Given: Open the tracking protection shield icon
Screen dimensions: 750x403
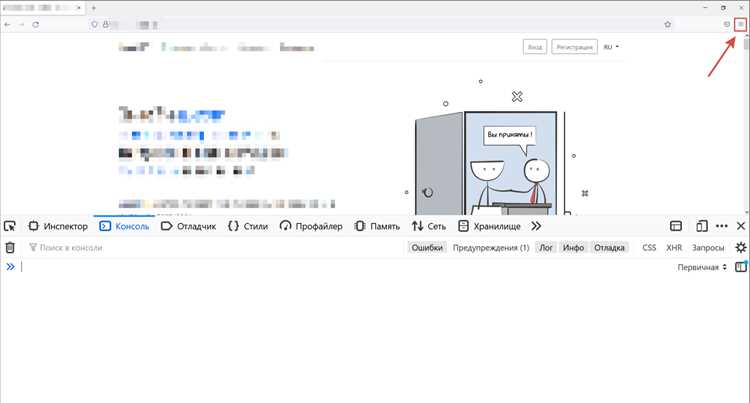Looking at the screenshot, I should [94, 24].
